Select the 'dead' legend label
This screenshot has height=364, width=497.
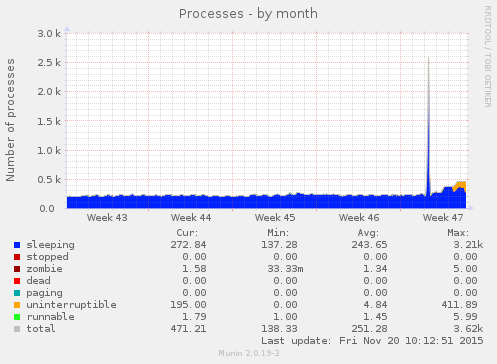pos(38,281)
